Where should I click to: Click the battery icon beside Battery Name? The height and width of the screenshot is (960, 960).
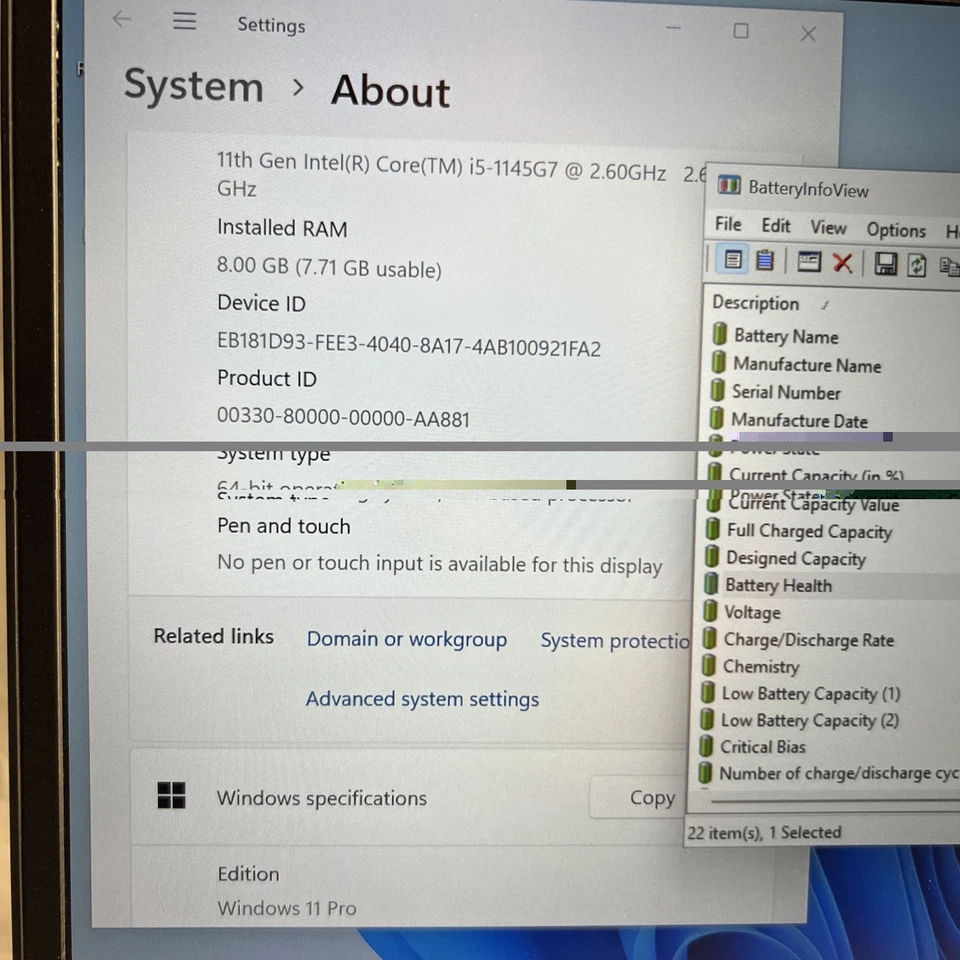[x=719, y=334]
